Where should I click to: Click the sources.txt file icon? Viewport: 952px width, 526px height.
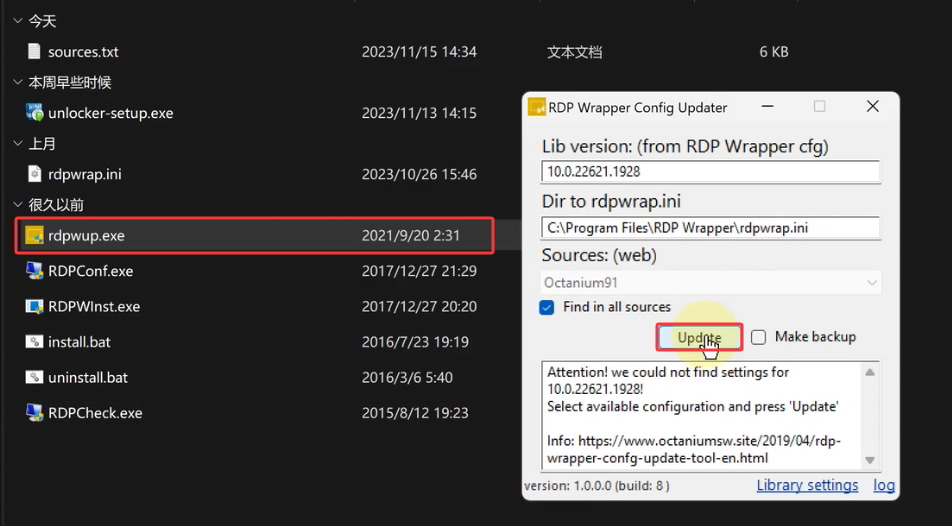pos(35,52)
